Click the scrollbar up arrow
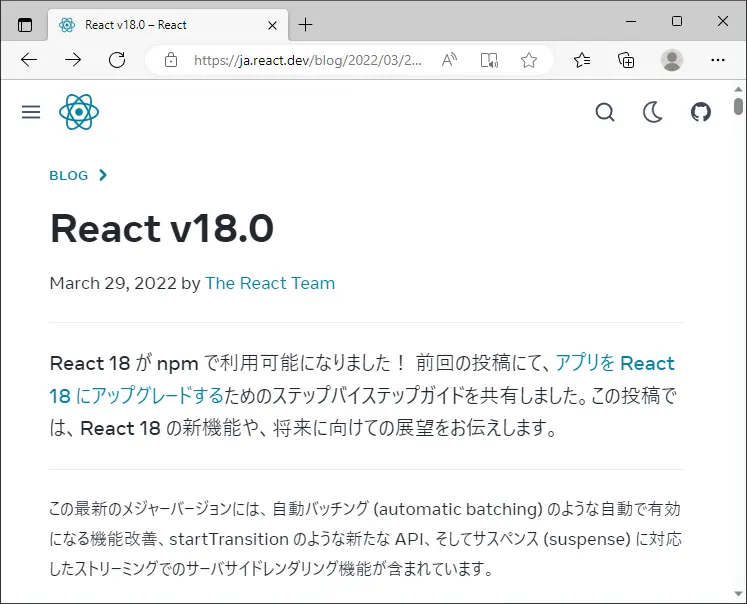The height and width of the screenshot is (604, 747). point(738,89)
